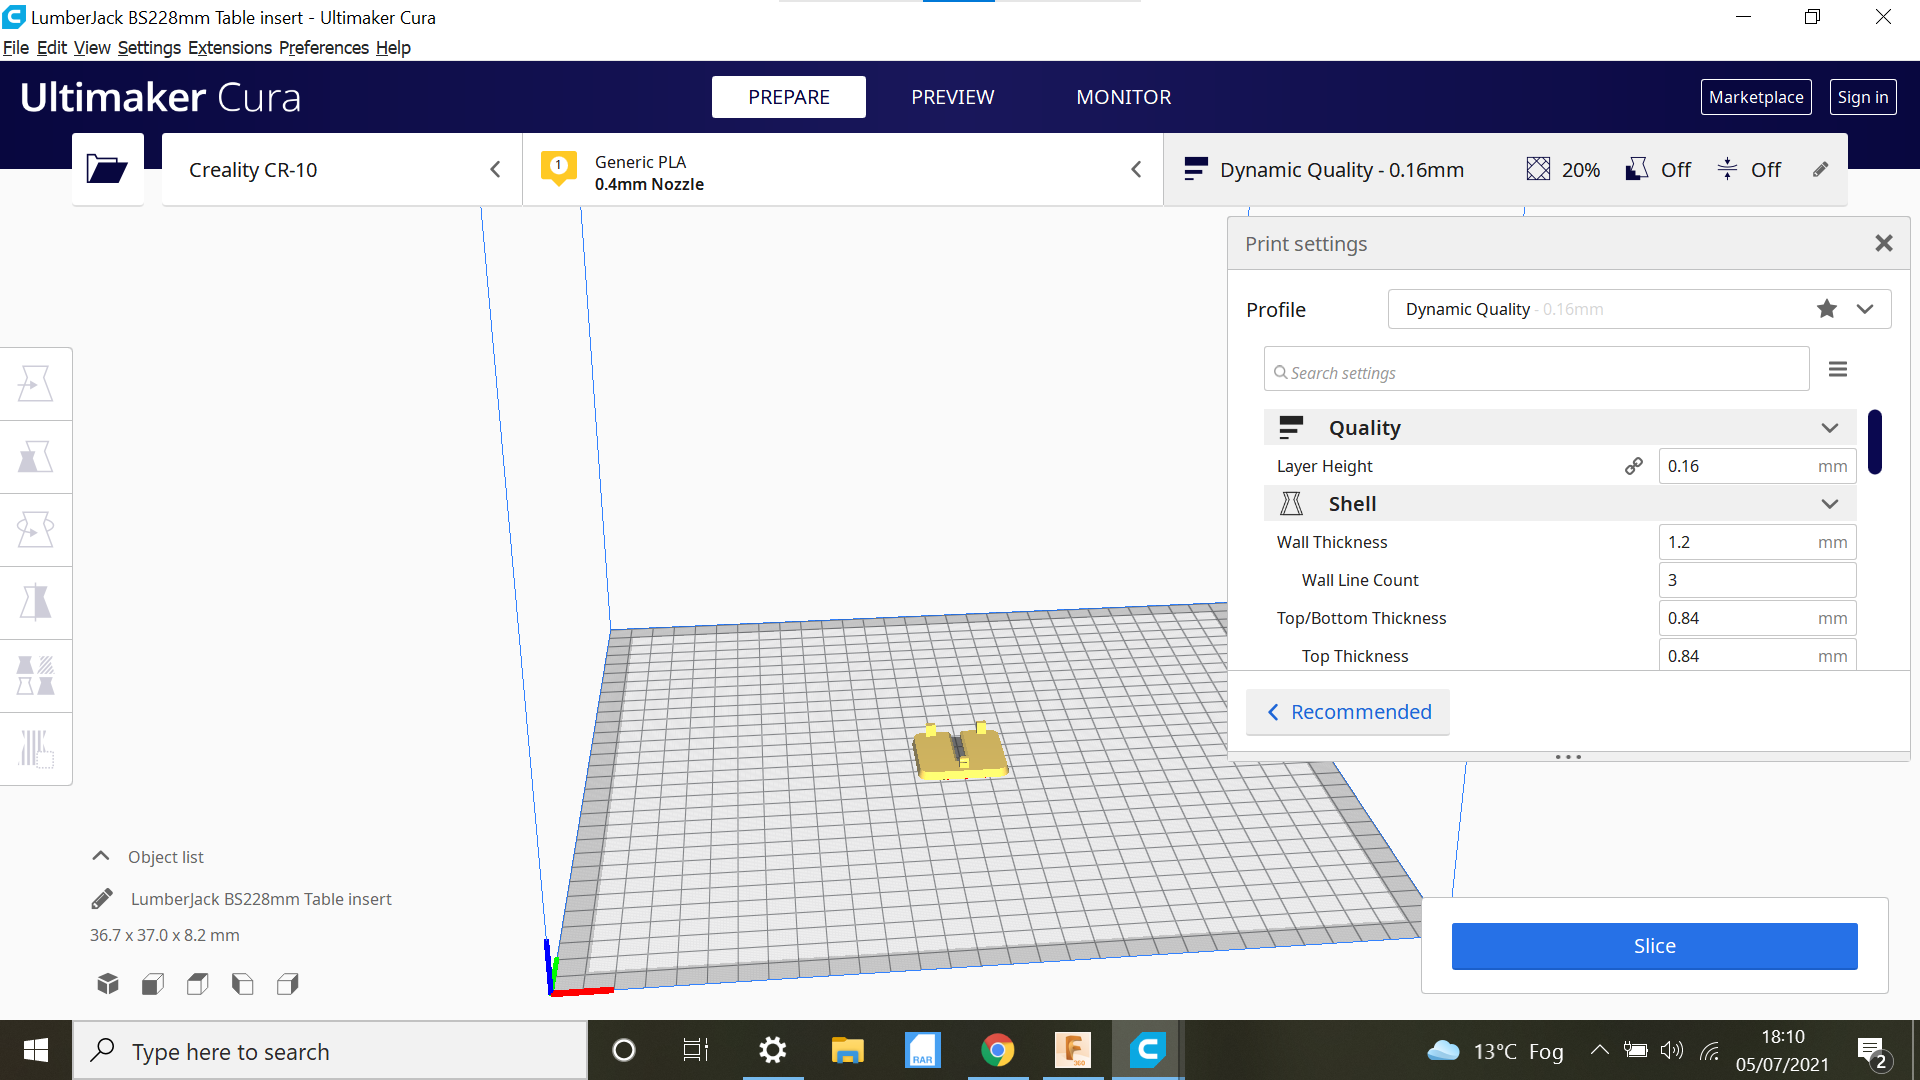The height and width of the screenshot is (1080, 1920).
Task: Click the adhesion Off icon
Action: pos(1727,169)
